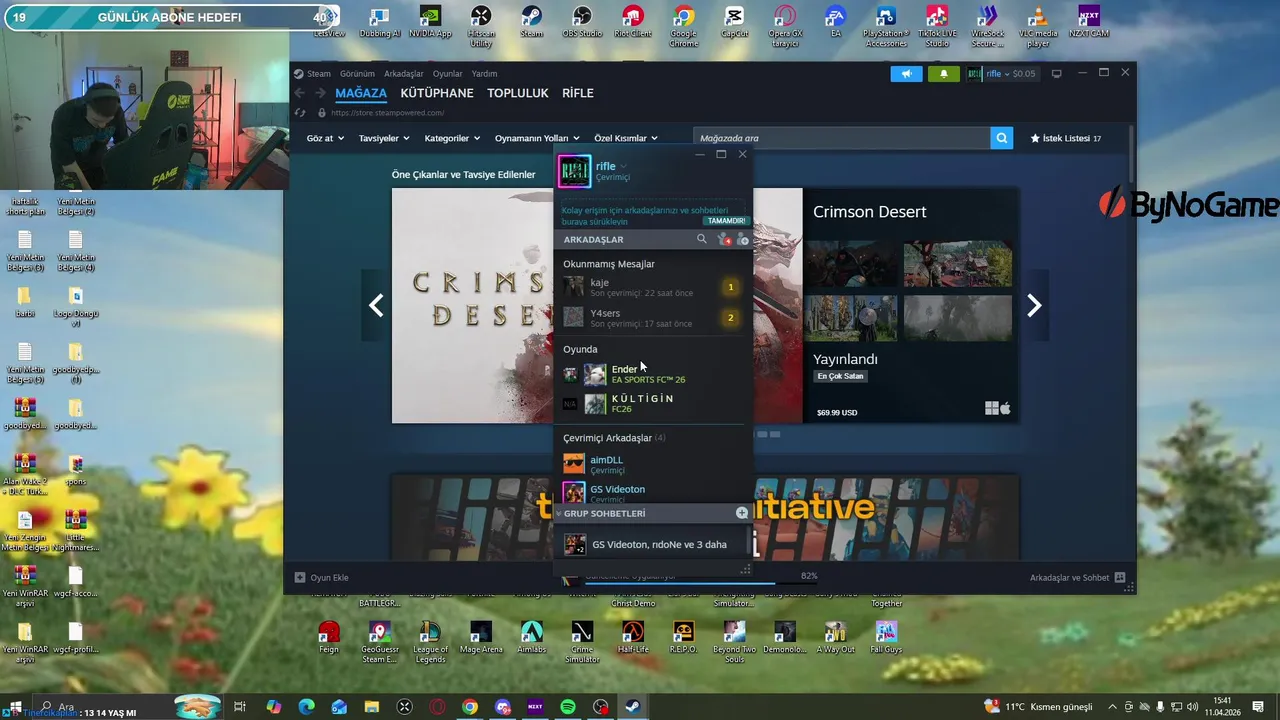Open Fall Guys desktop shortcut
This screenshot has height=720, width=1280.
[x=886, y=638]
